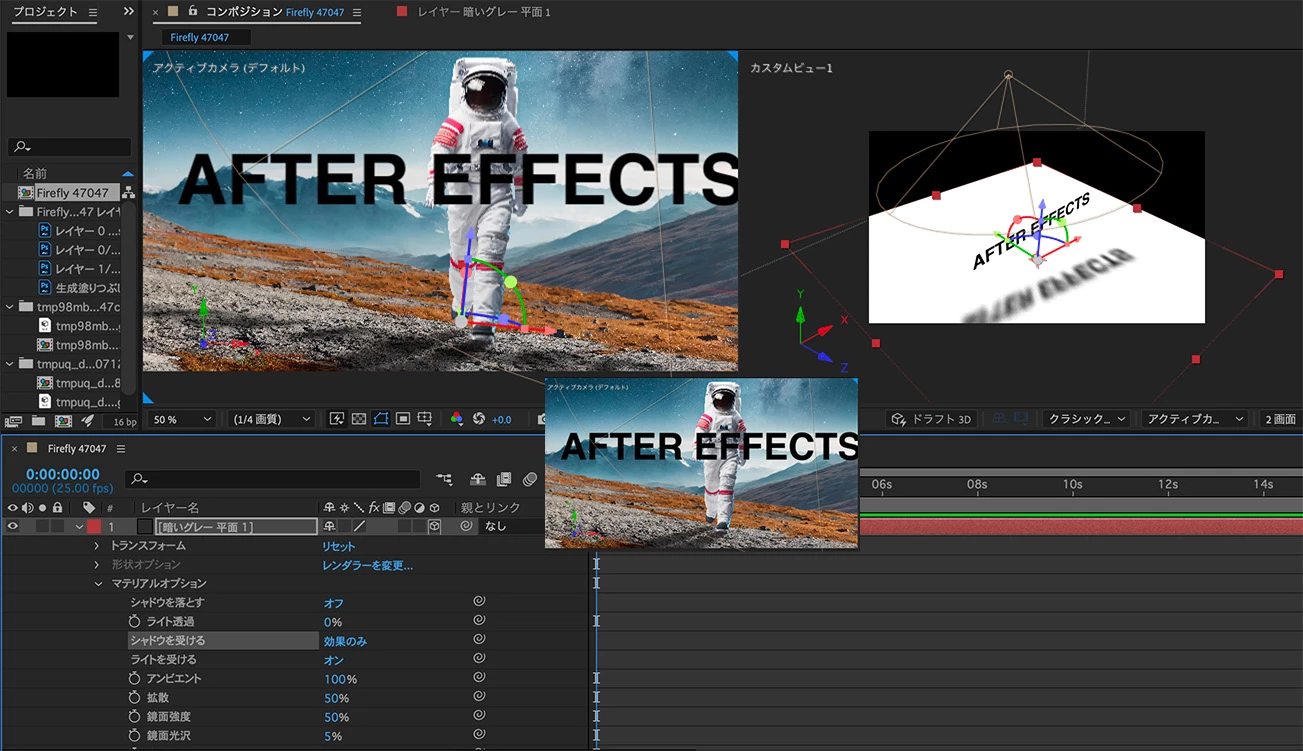Expand hidden panels with double-chevron icon
Viewport: 1303px width, 751px height.
pyautogui.click(x=128, y=12)
